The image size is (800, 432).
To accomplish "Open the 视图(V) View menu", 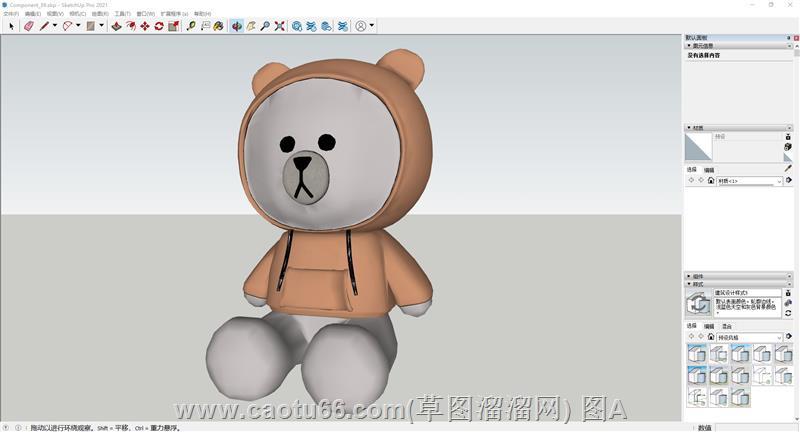I will click(55, 14).
